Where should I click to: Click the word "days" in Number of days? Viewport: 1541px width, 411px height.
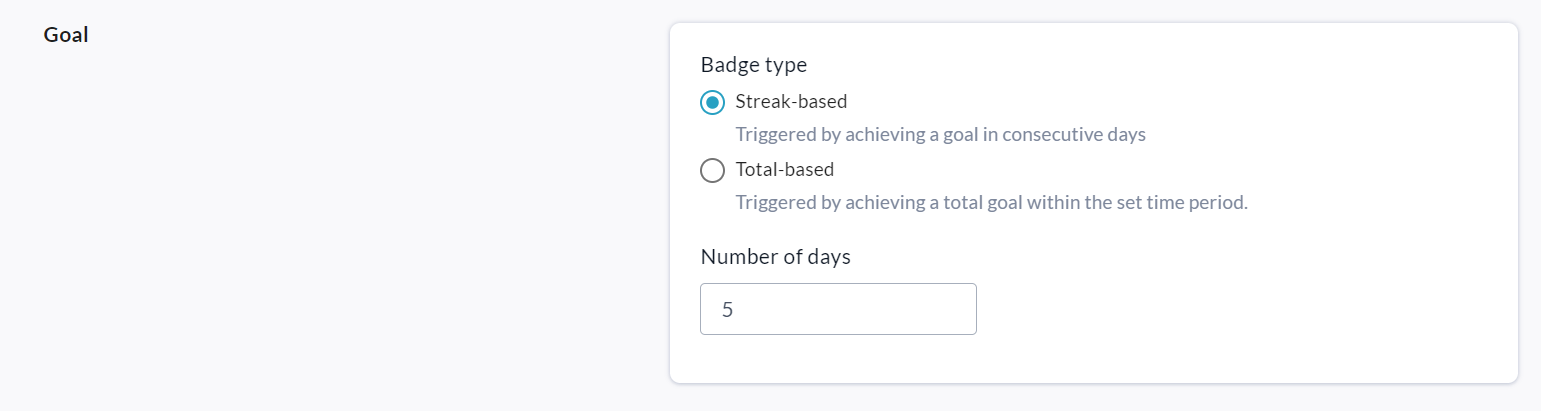click(x=830, y=256)
